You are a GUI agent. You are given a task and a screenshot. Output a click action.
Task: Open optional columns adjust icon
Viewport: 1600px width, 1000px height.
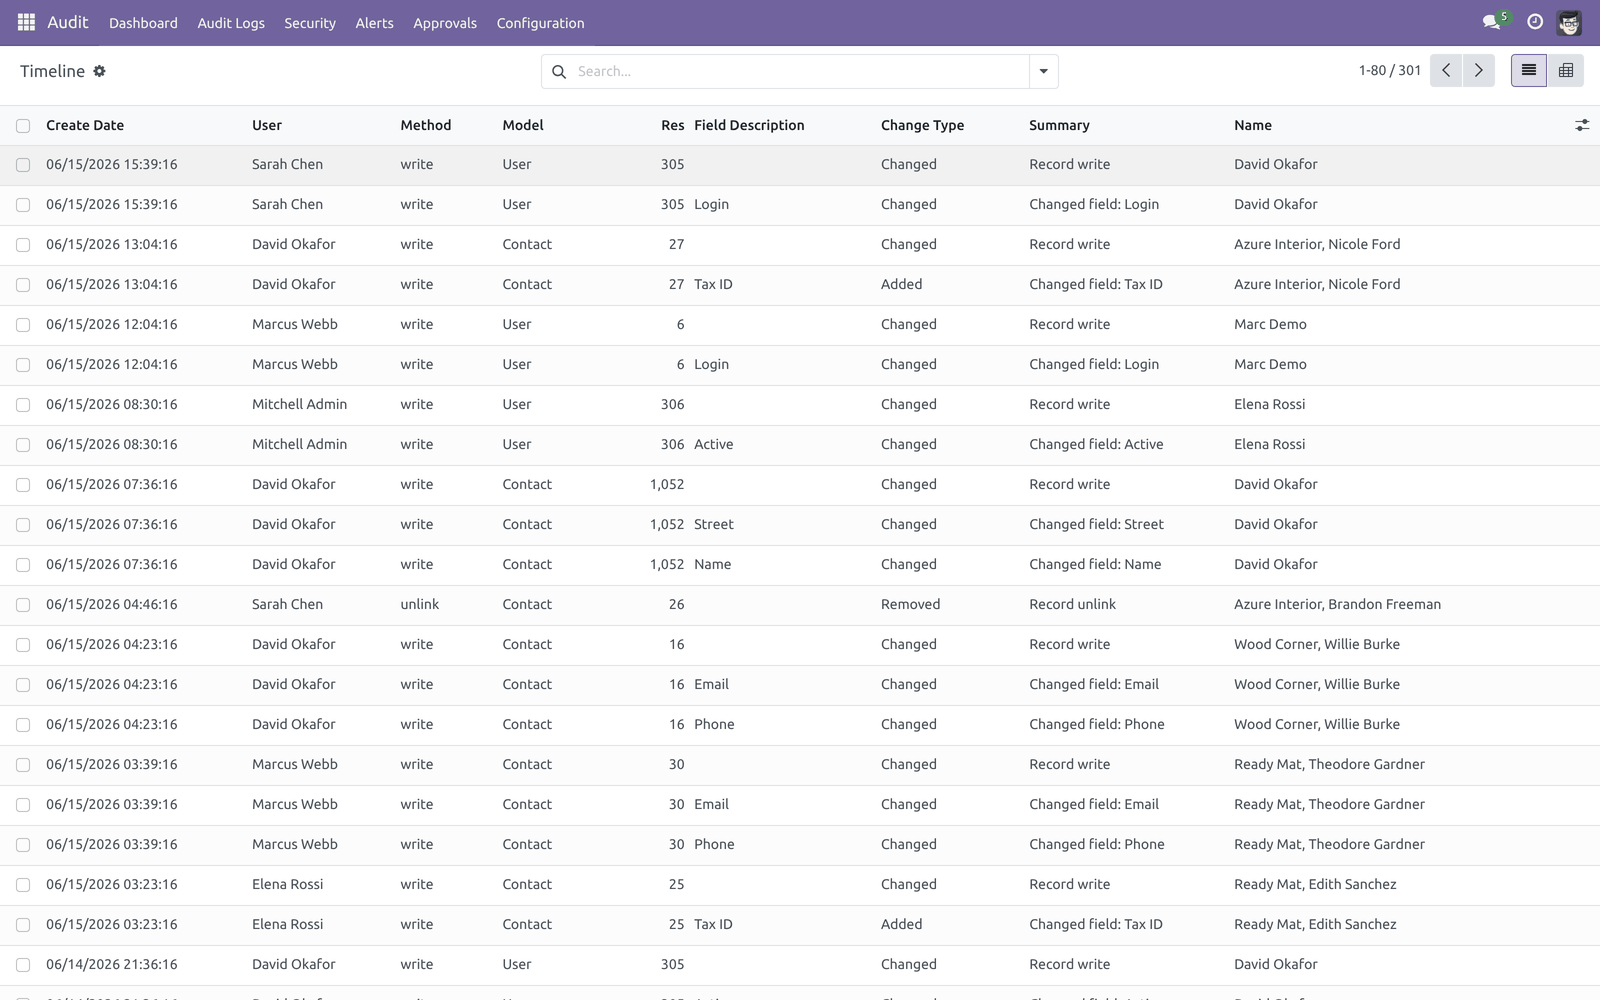pyautogui.click(x=1582, y=125)
